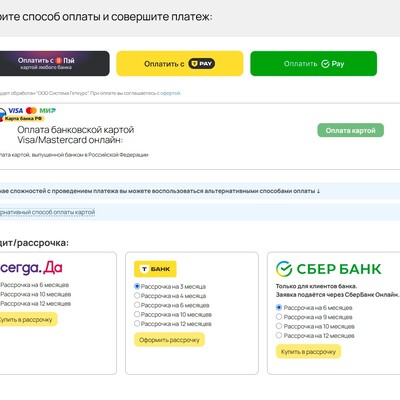
Task: Click the Vsegda.Da logo
Action: 31,268
